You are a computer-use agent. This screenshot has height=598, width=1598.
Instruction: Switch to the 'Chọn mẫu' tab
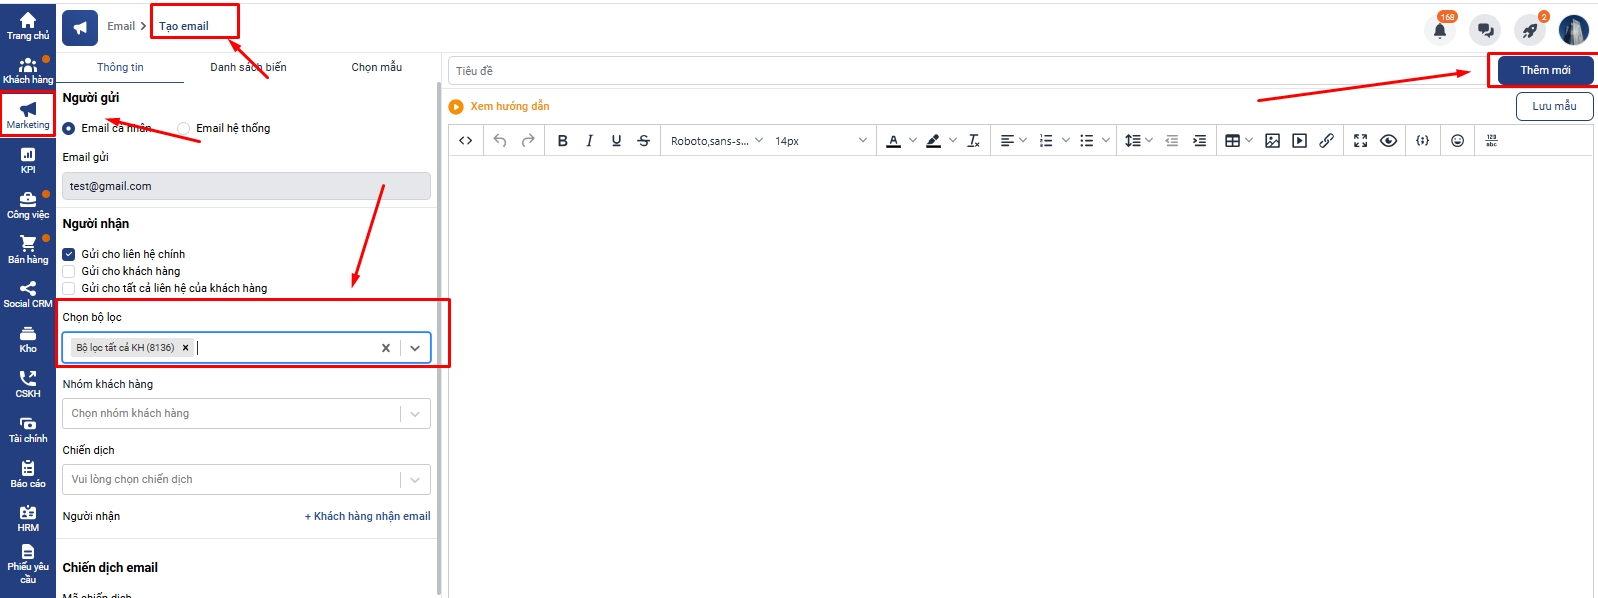point(376,67)
